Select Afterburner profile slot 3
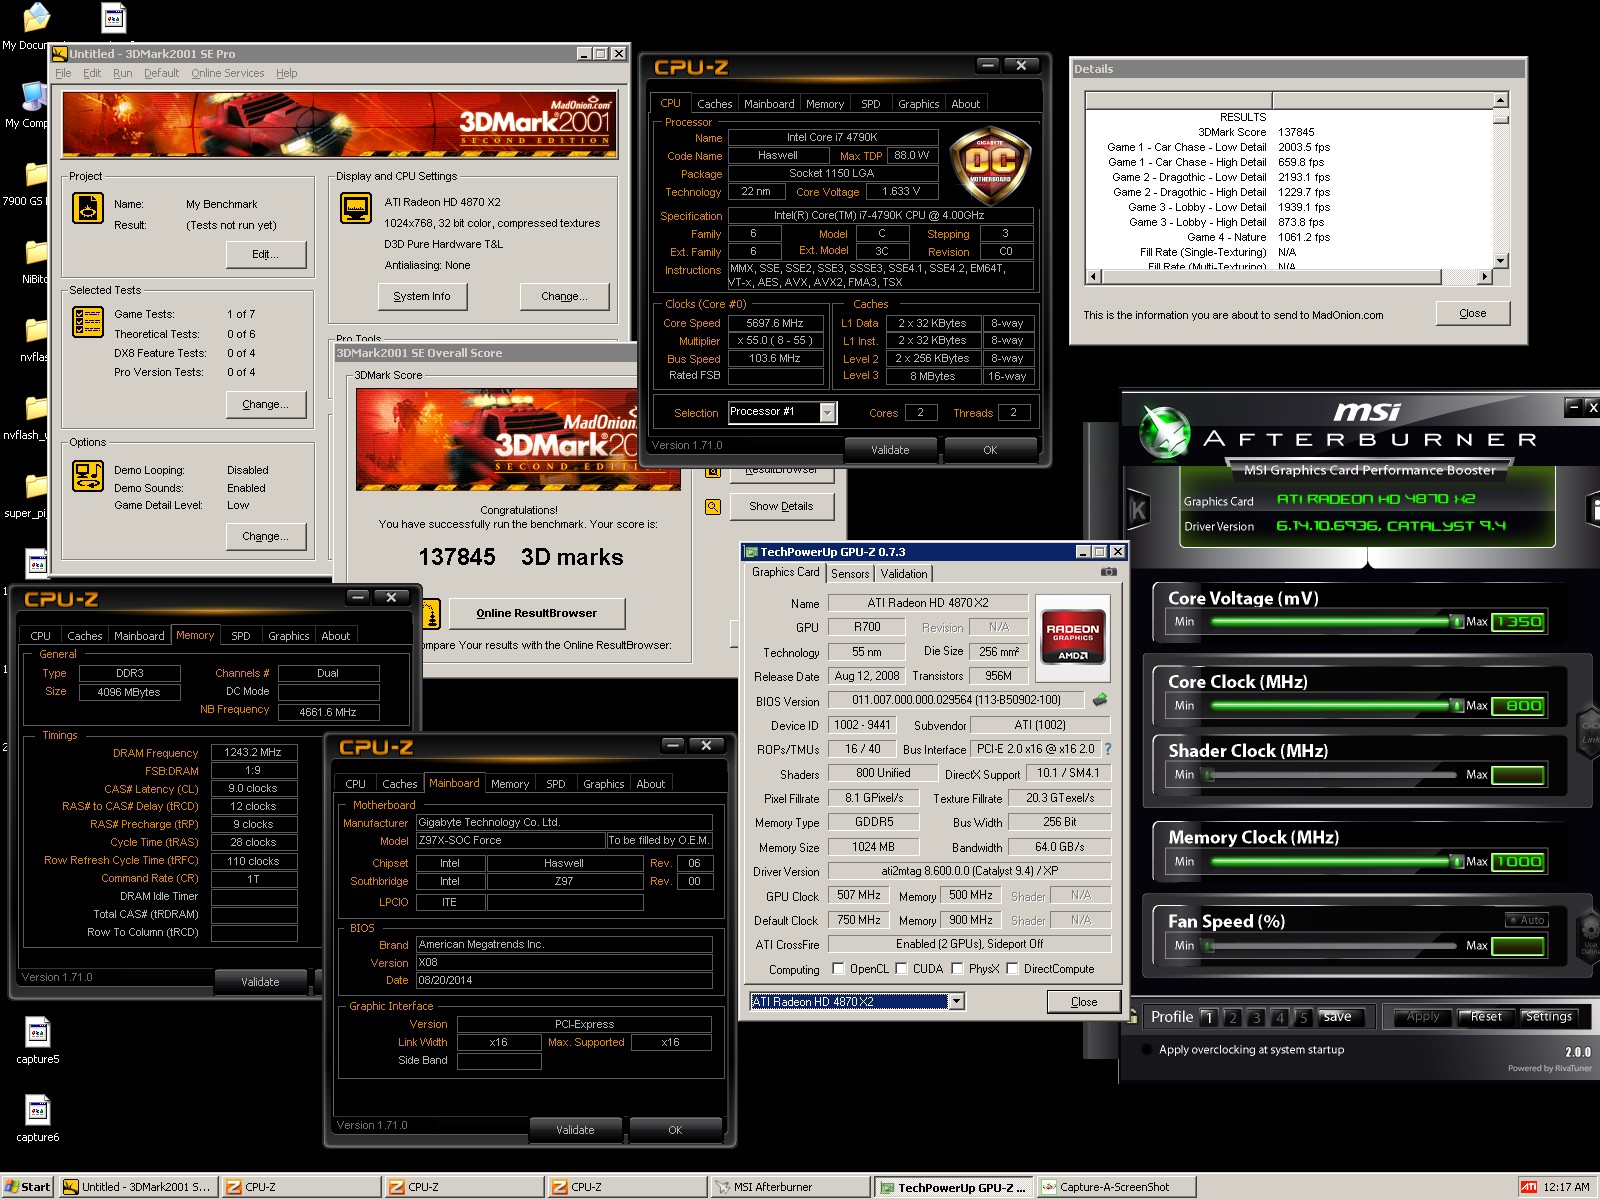This screenshot has height=1200, width=1600. pos(1256,1017)
